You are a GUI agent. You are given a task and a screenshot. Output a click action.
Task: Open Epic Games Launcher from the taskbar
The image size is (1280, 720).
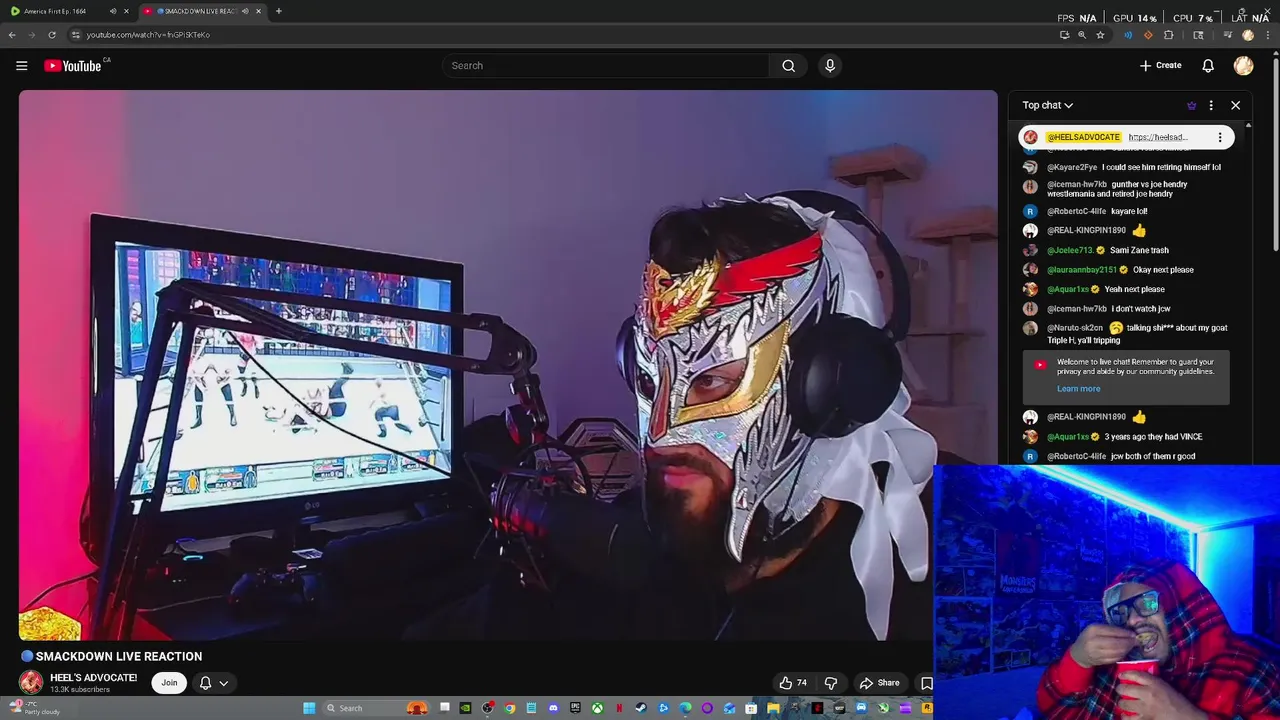click(575, 708)
